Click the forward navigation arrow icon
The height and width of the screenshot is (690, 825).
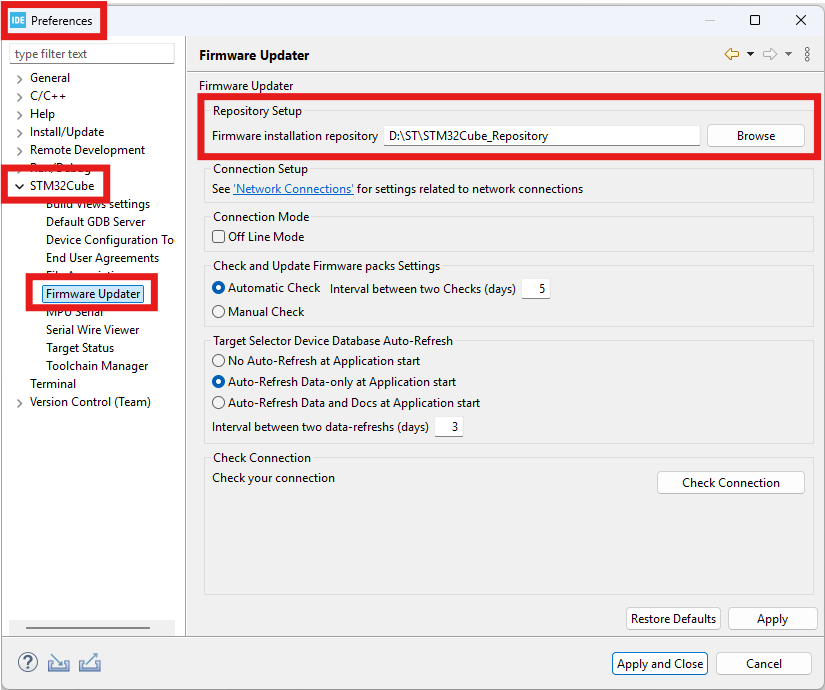[769, 54]
